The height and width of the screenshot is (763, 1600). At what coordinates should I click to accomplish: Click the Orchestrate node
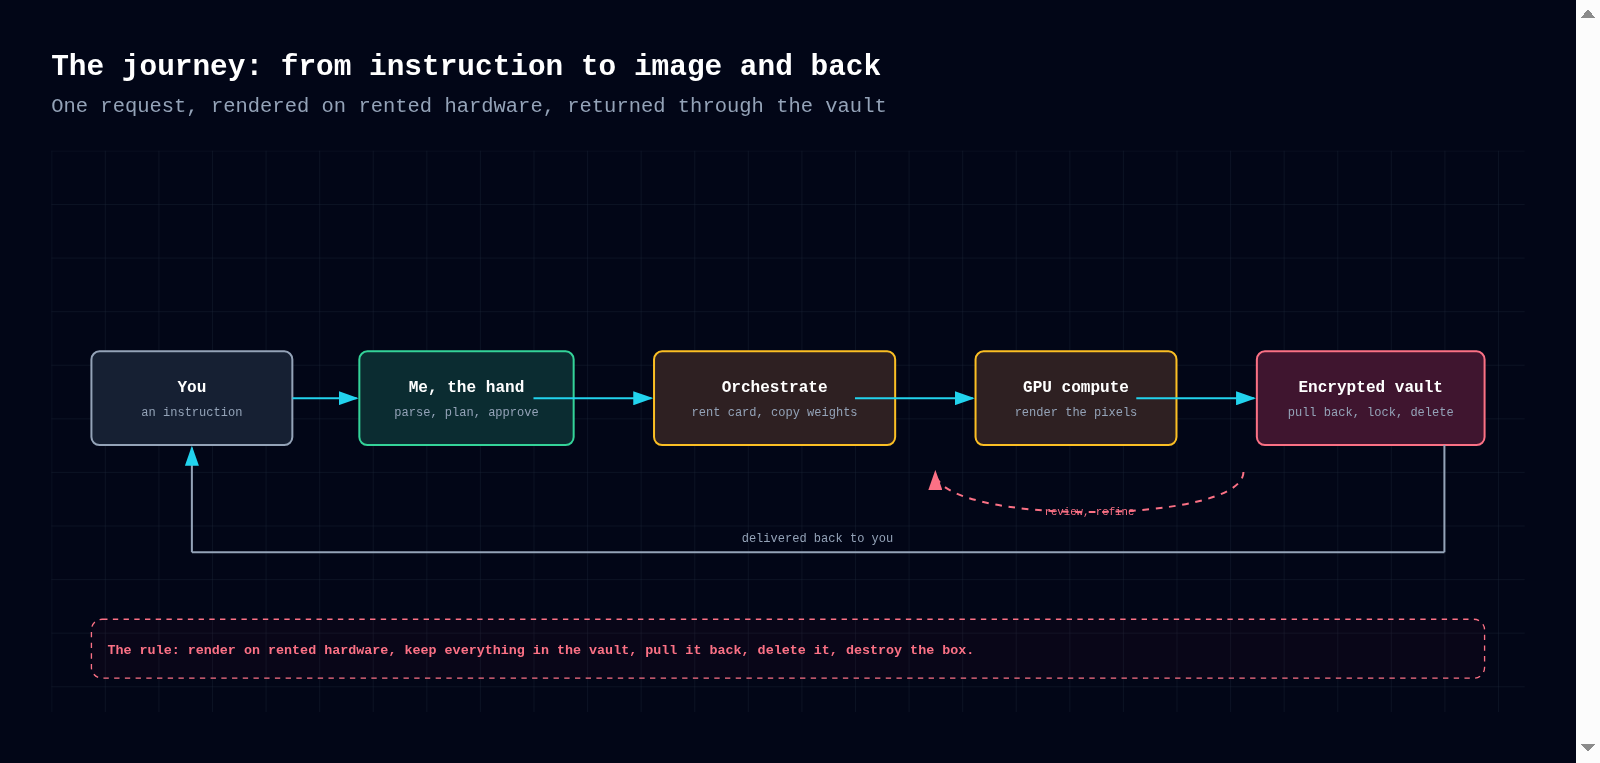[x=774, y=398]
